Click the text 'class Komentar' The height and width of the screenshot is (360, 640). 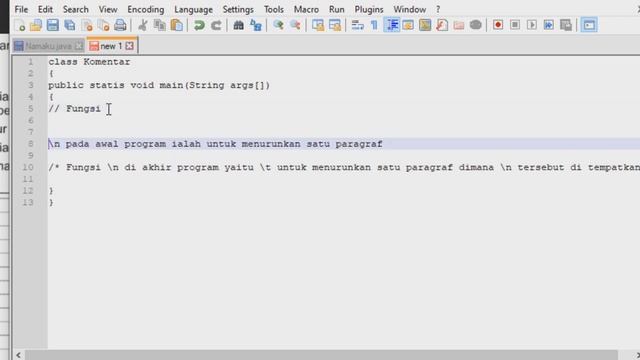point(89,62)
